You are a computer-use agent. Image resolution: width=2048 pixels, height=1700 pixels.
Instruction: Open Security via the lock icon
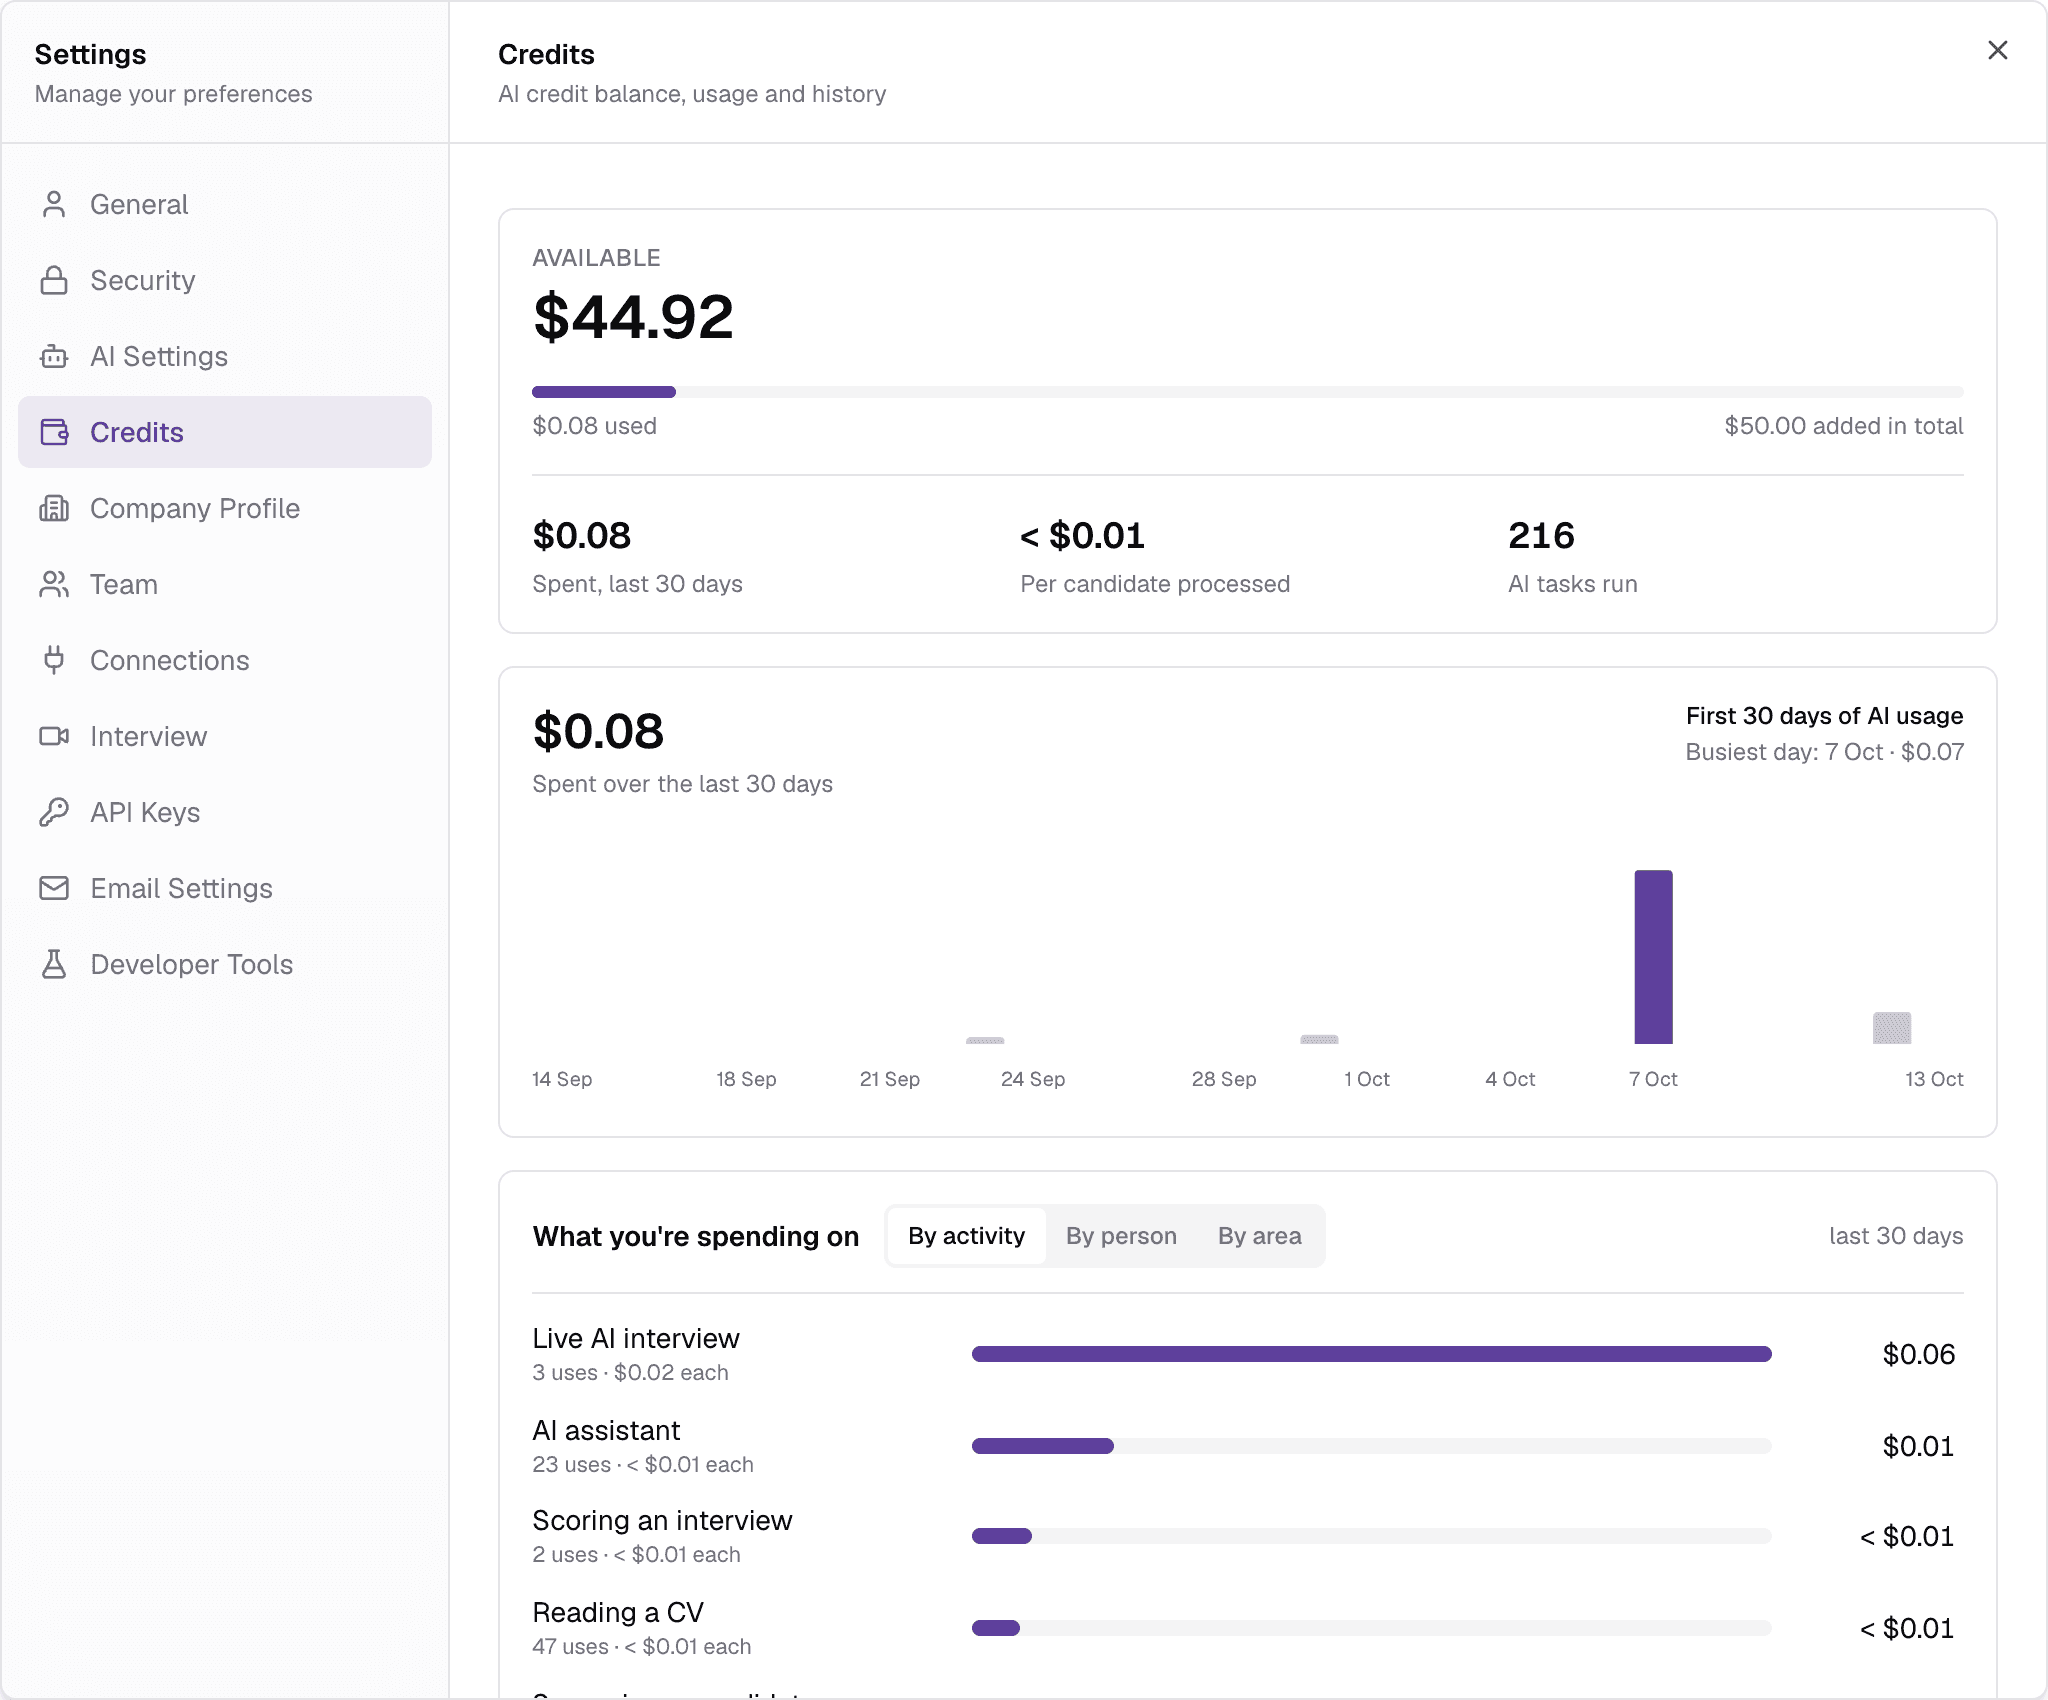click(x=54, y=280)
